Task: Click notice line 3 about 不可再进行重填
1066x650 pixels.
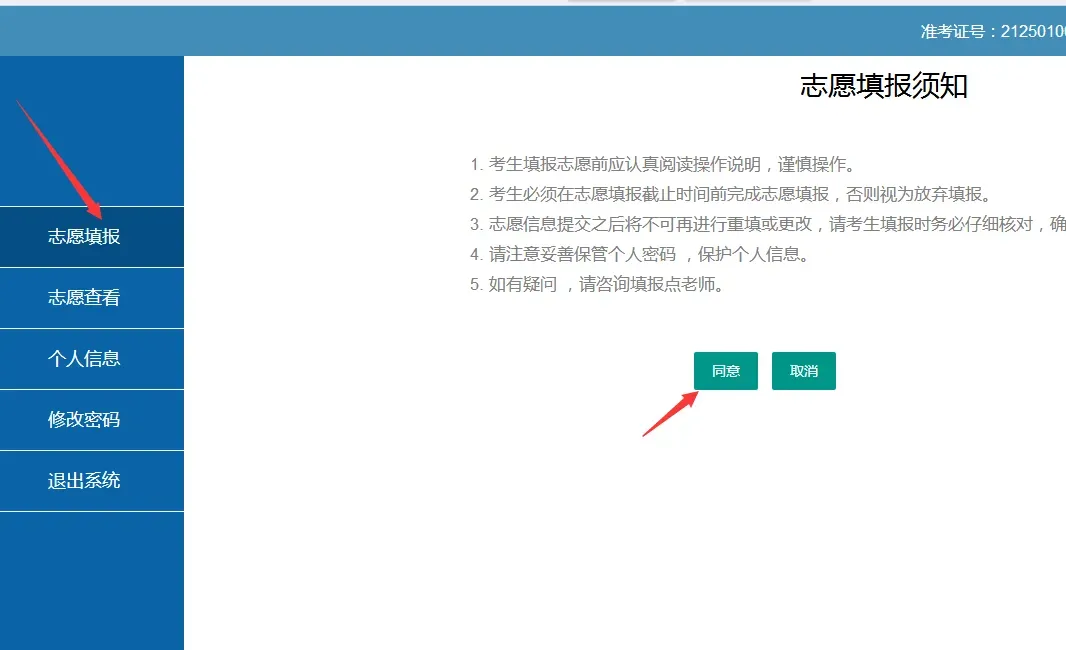Action: (x=768, y=224)
